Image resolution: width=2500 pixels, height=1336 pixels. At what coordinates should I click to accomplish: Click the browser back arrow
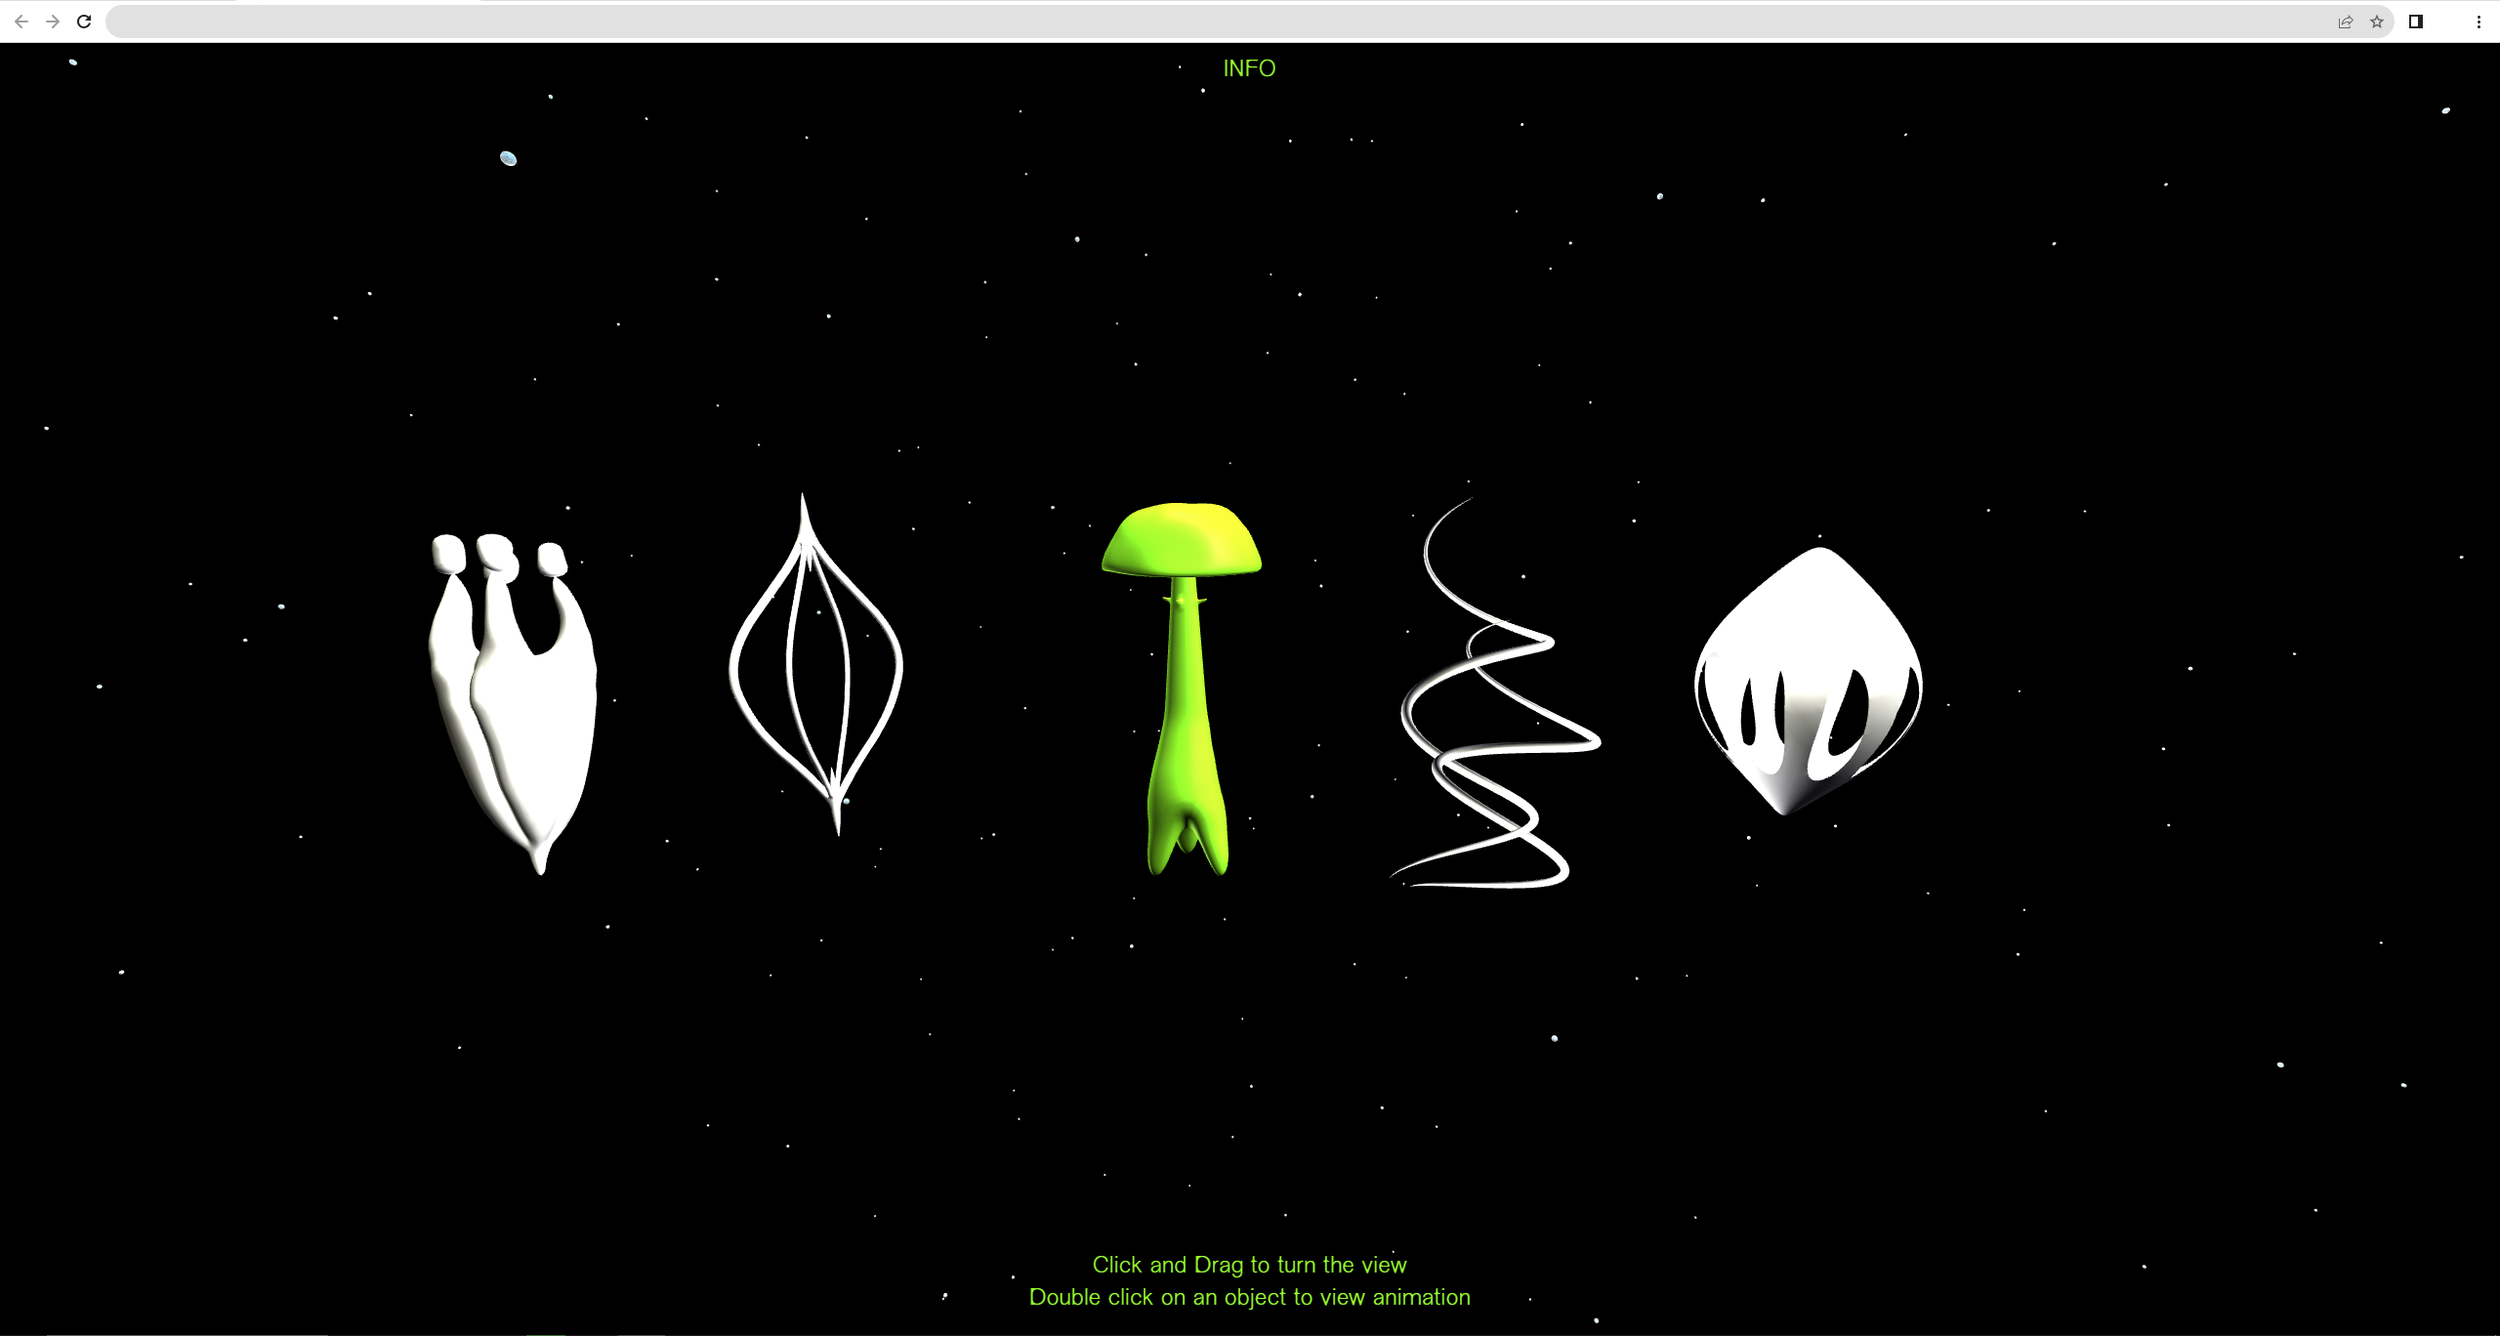(x=21, y=21)
